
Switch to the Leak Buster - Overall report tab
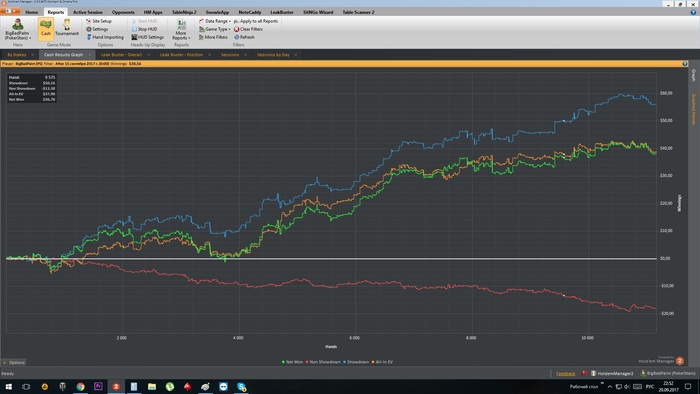[121, 55]
